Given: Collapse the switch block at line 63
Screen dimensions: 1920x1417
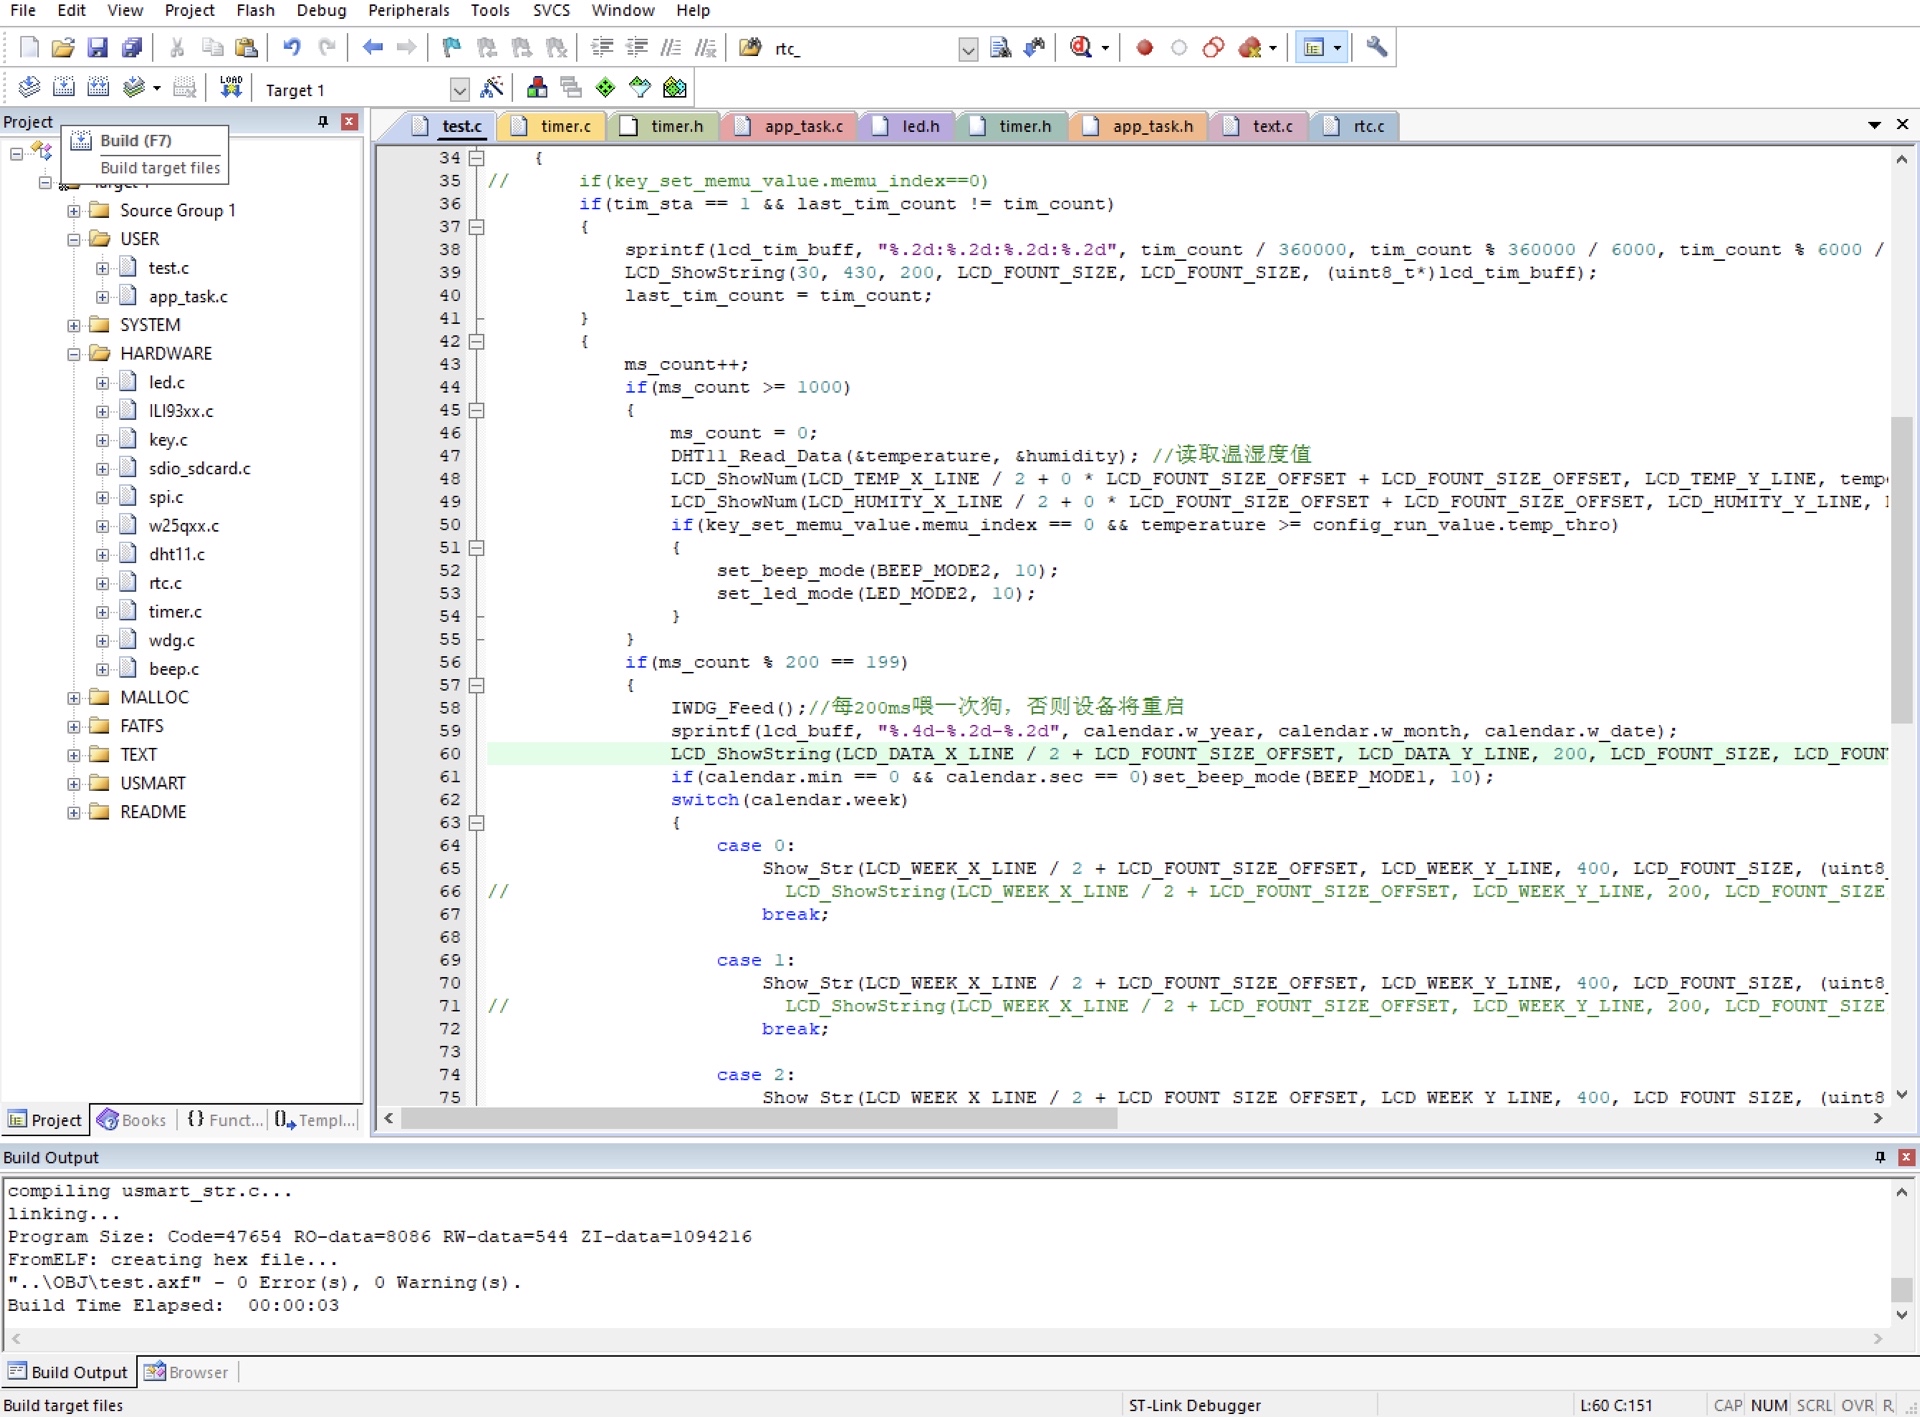Looking at the screenshot, I should (477, 823).
